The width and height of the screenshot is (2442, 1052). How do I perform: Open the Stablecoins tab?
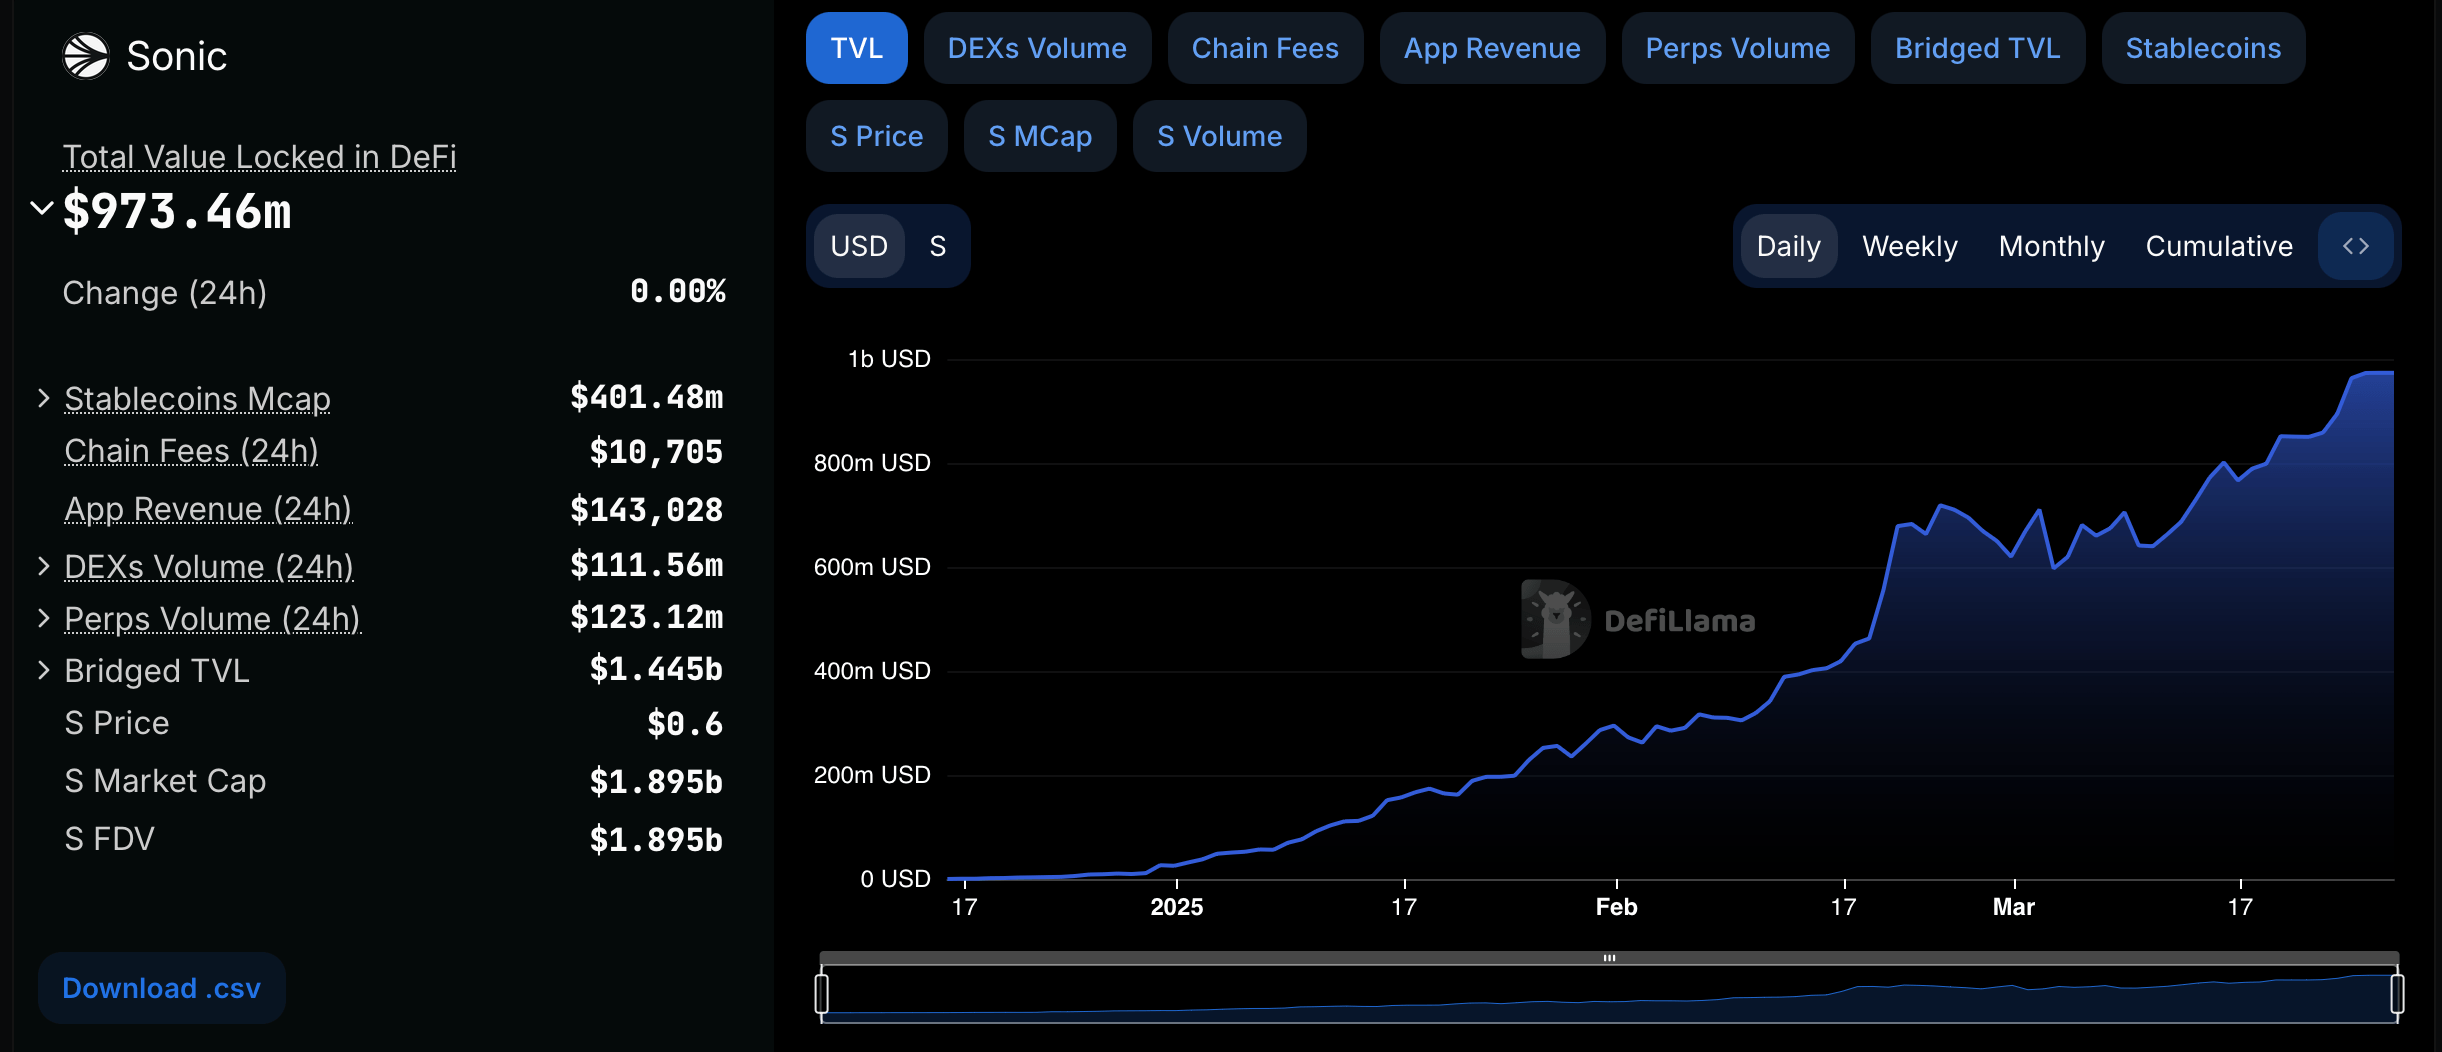(x=2203, y=47)
